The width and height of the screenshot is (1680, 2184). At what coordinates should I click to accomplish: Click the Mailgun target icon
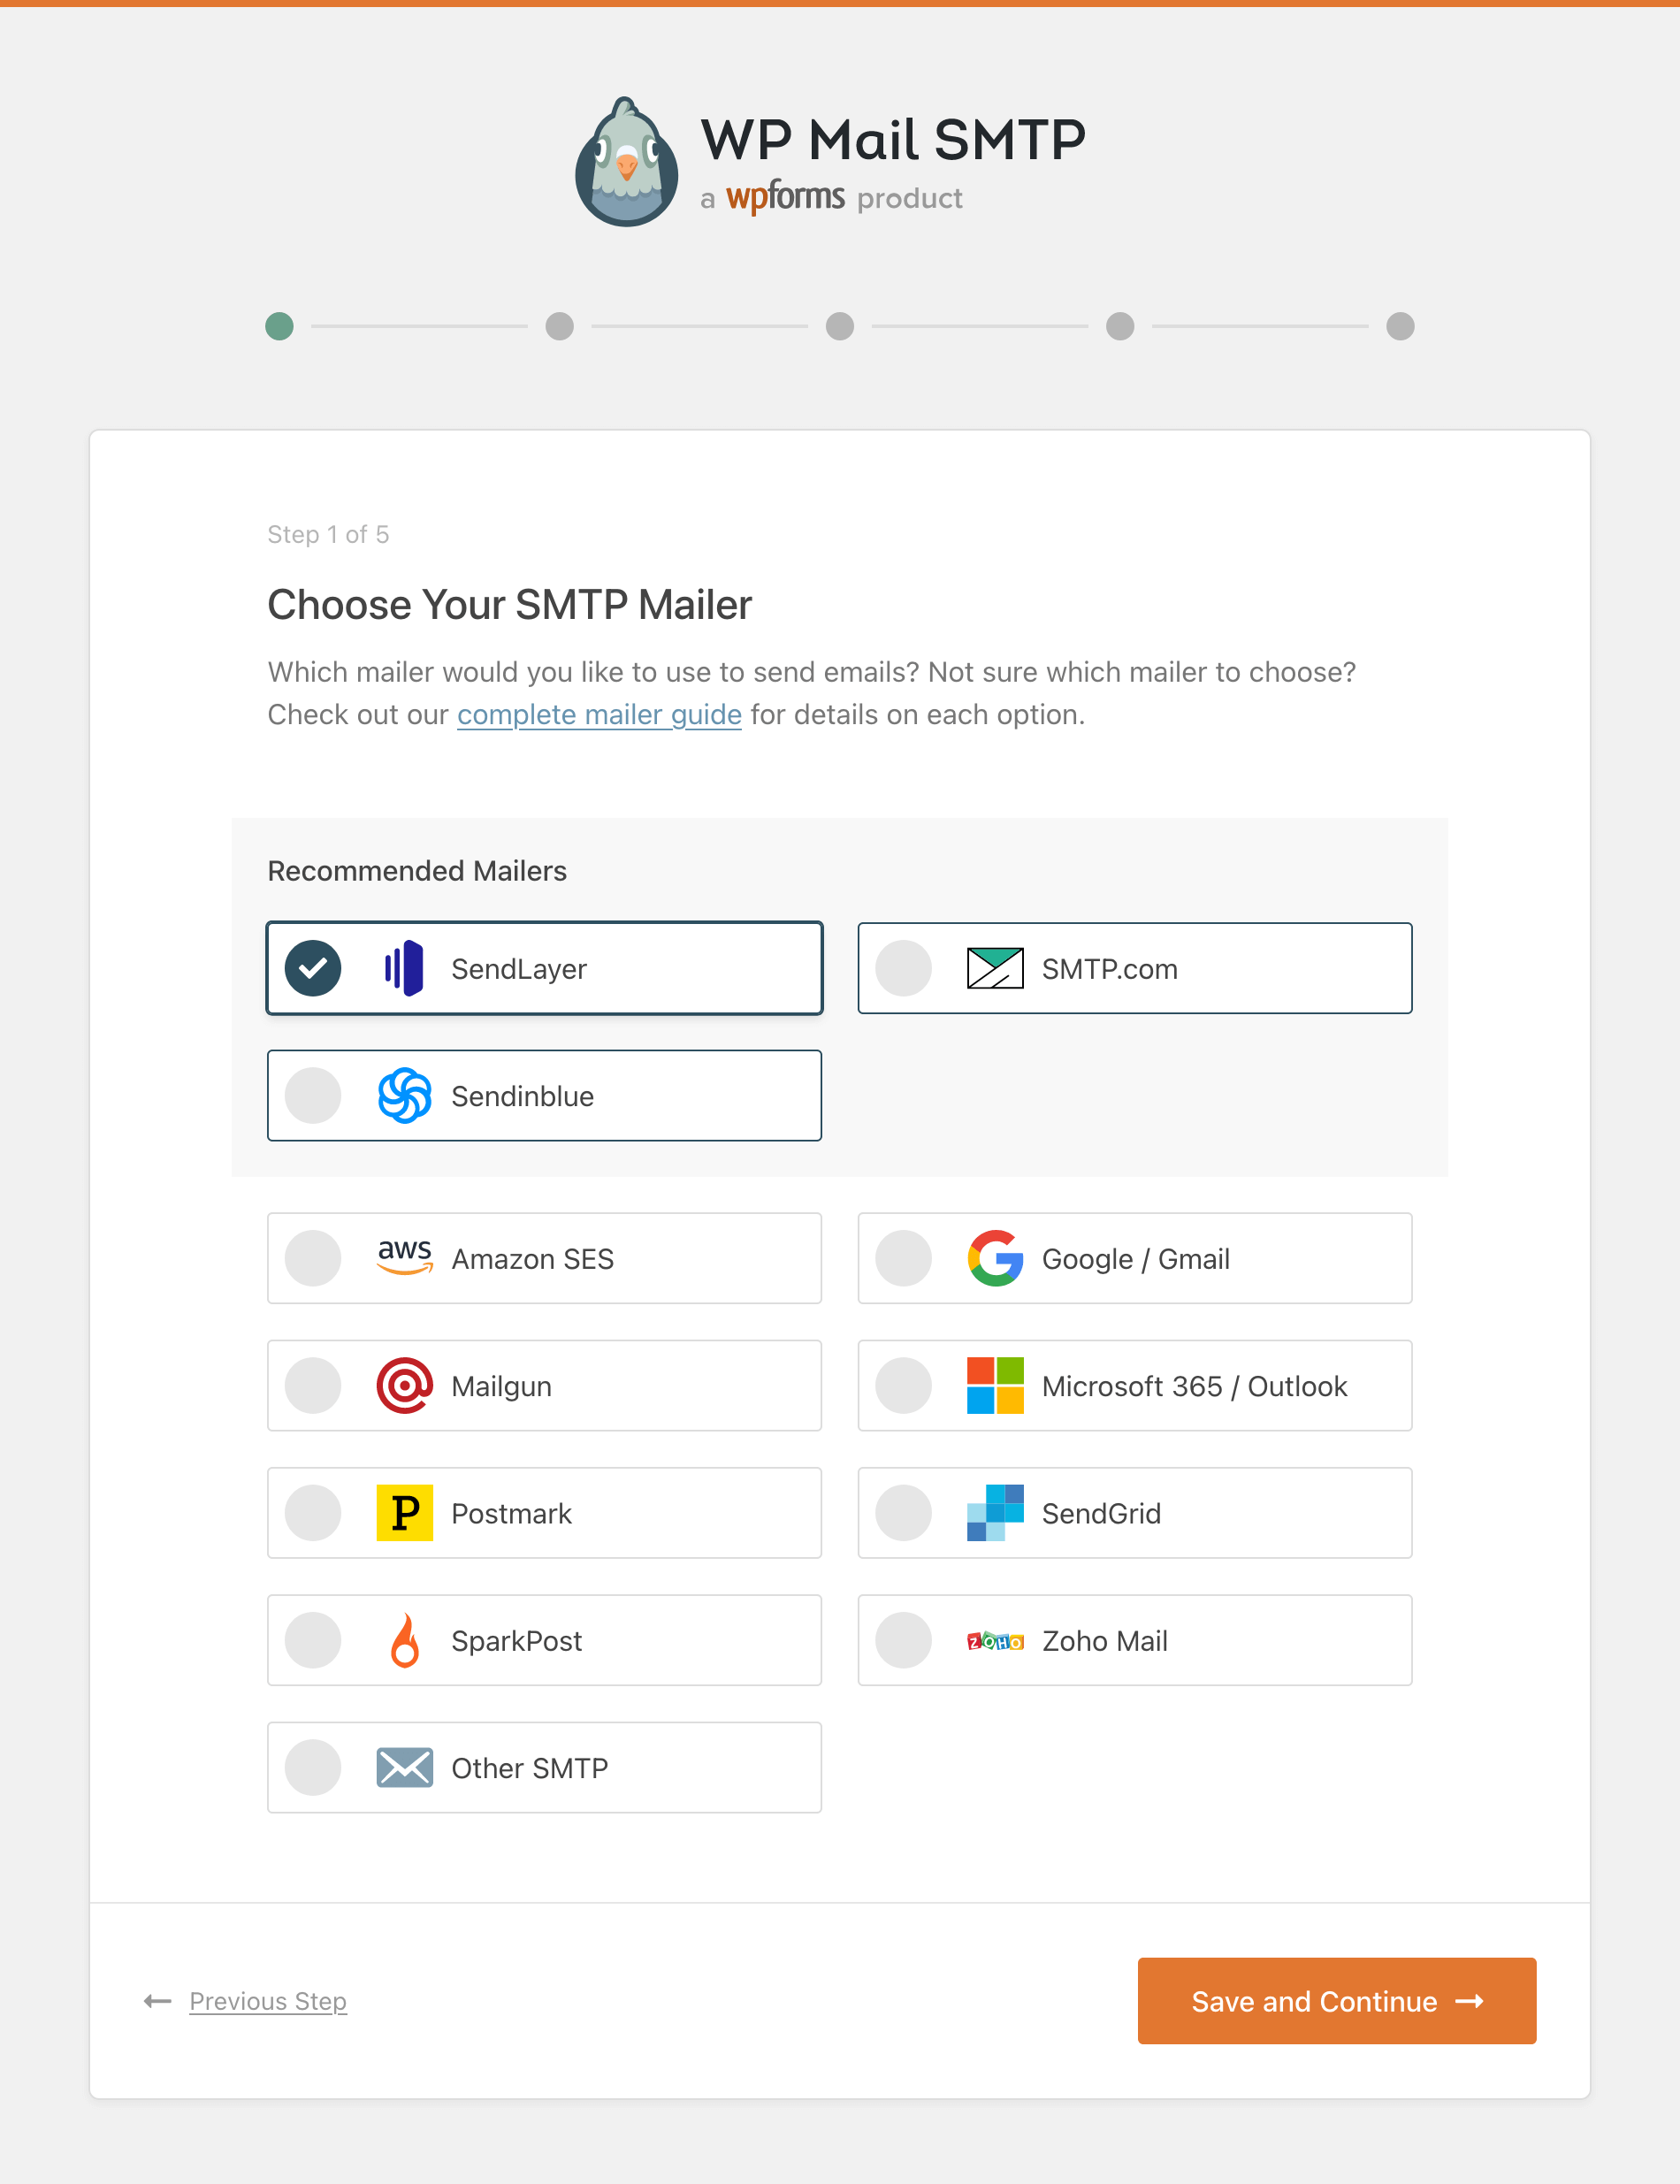(x=404, y=1385)
